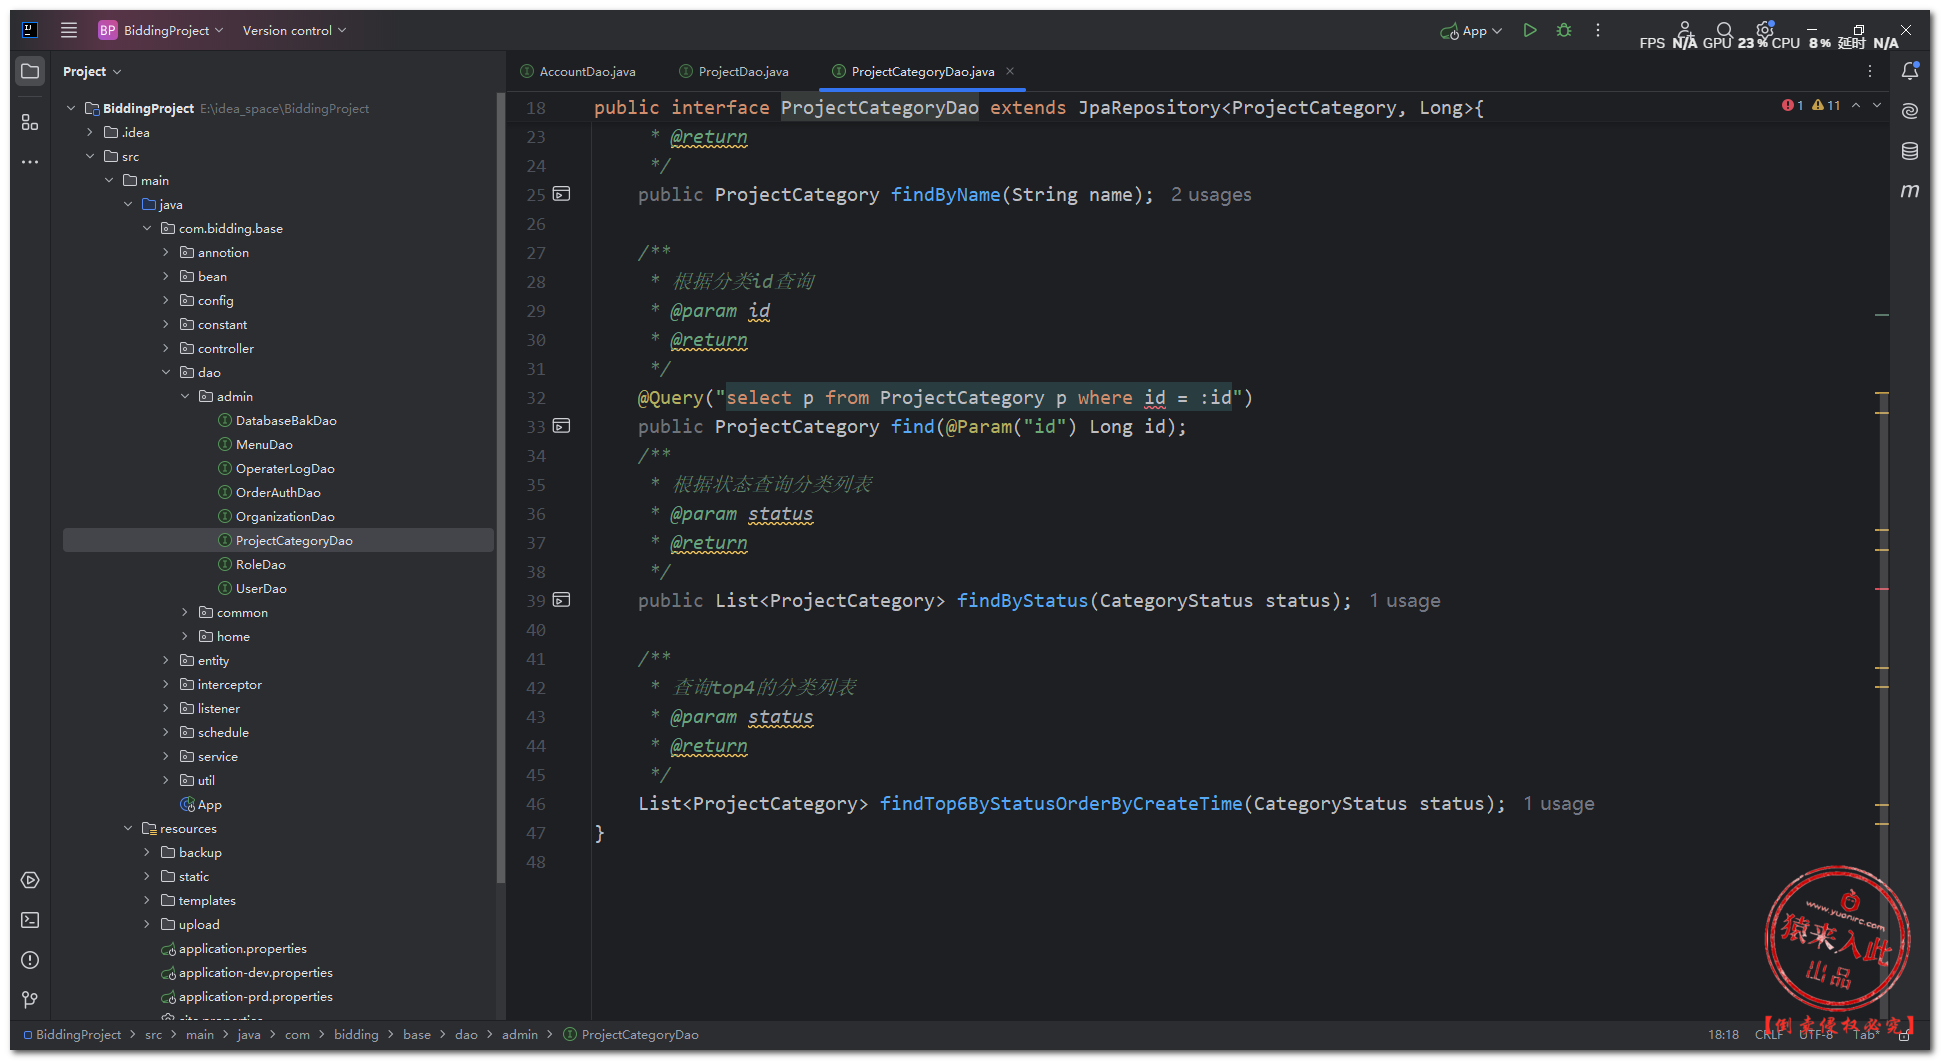Open the main hamburger menu
This screenshot has width=1941, height=1061.
[x=69, y=30]
